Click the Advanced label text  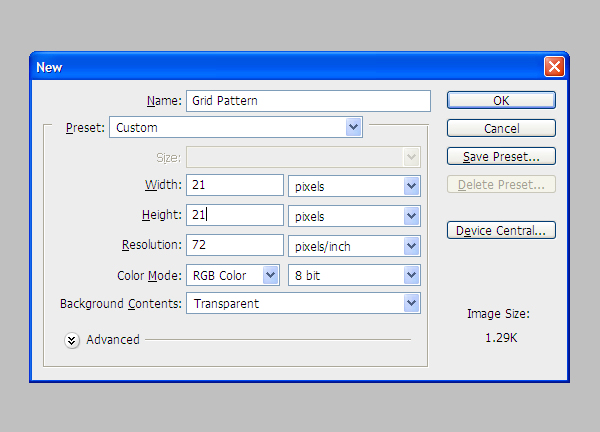pos(113,340)
